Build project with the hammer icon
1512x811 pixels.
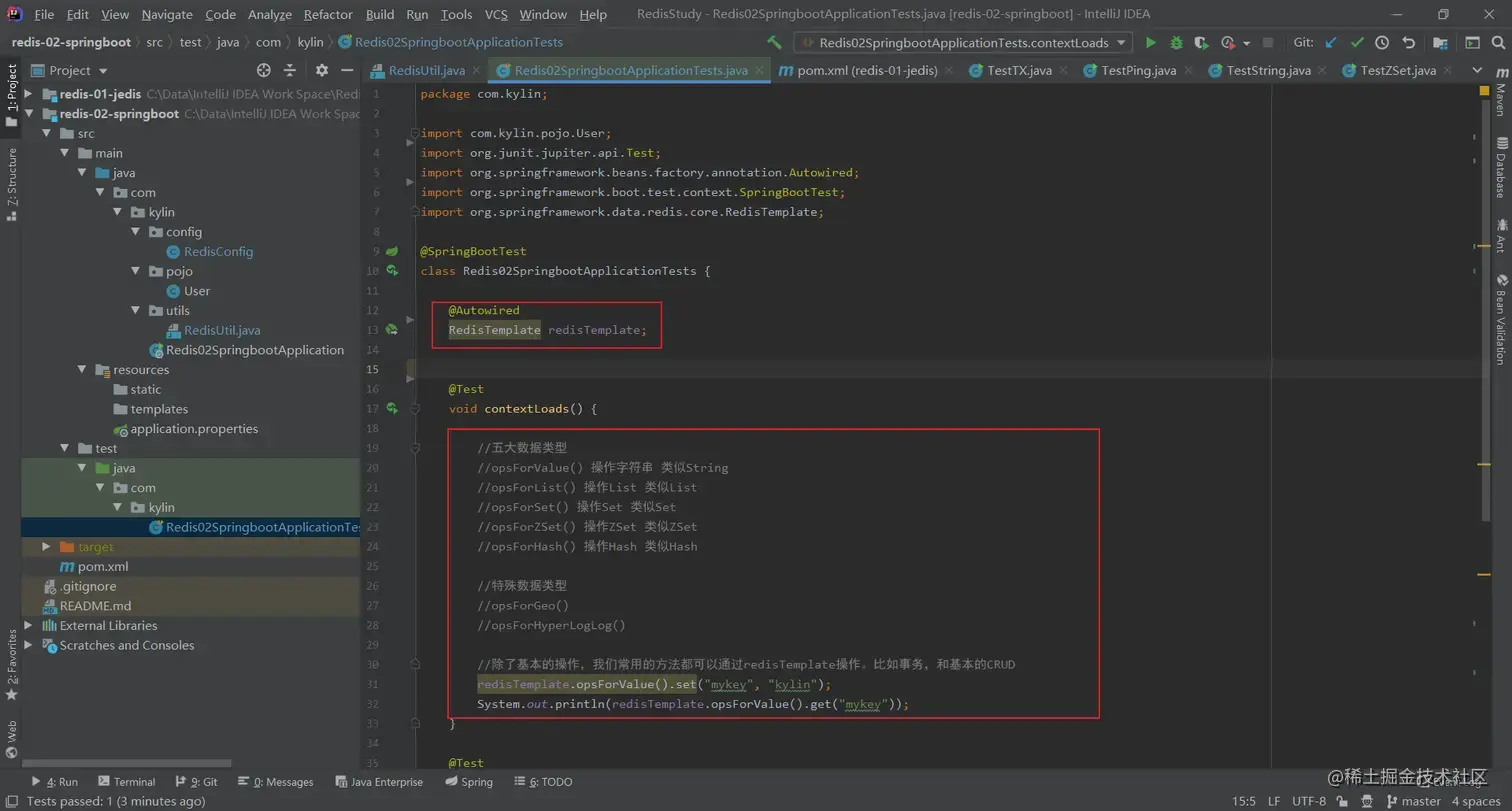coord(774,43)
